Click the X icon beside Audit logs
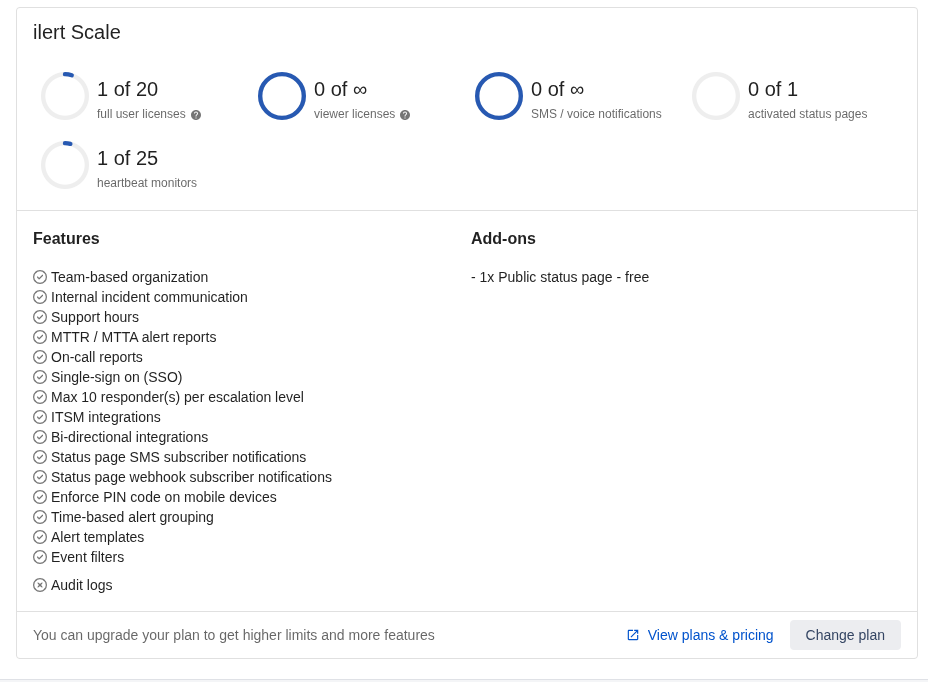Image resolution: width=928 pixels, height=682 pixels. pyautogui.click(x=40, y=585)
